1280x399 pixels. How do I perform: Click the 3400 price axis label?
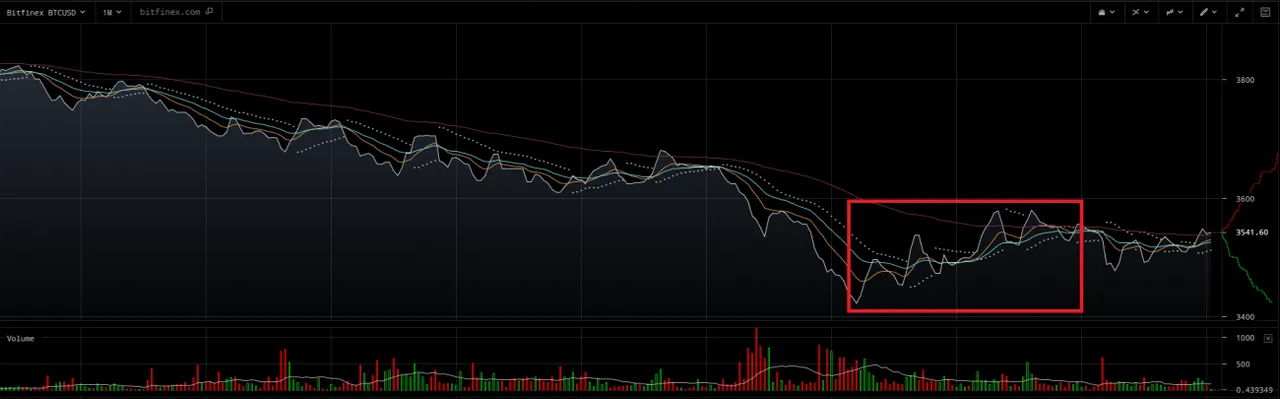click(1245, 317)
